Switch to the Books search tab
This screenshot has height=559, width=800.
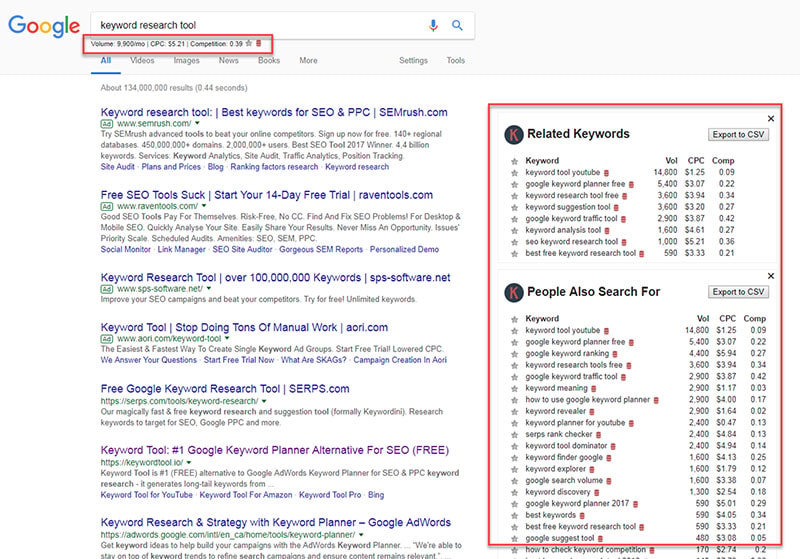269,60
